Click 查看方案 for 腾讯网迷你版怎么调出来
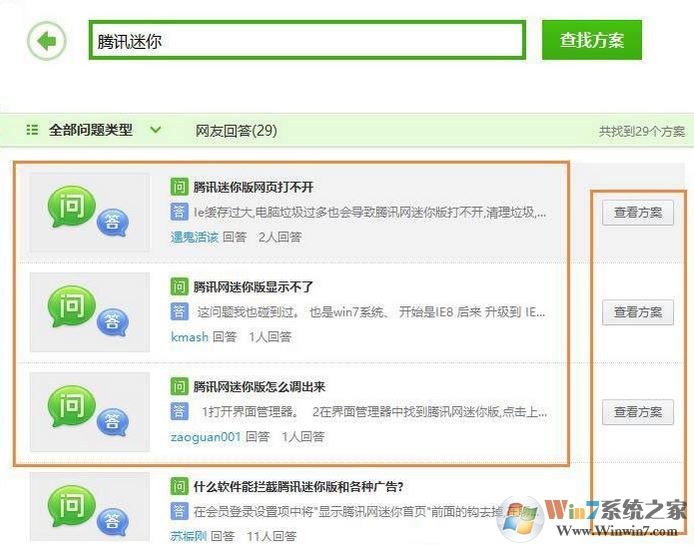The image size is (694, 545). tap(637, 412)
